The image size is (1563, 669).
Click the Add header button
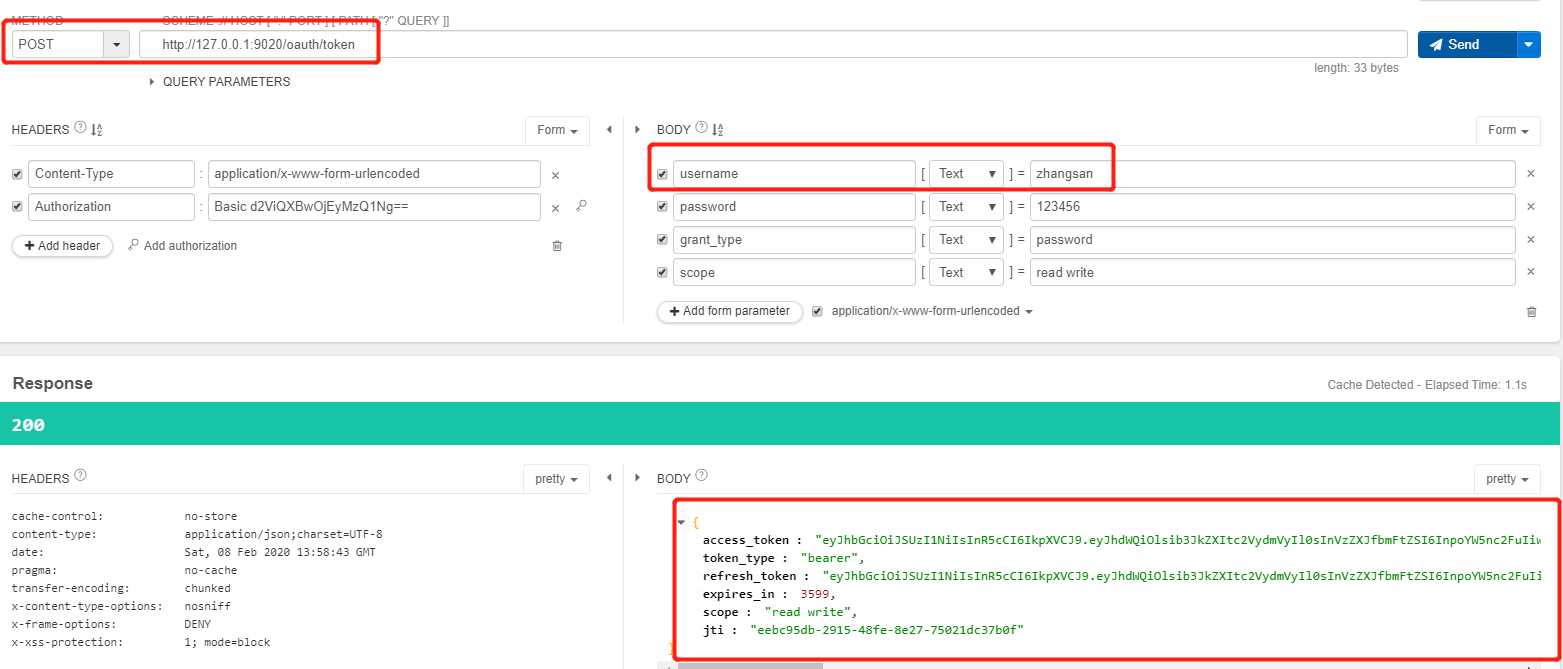62,246
